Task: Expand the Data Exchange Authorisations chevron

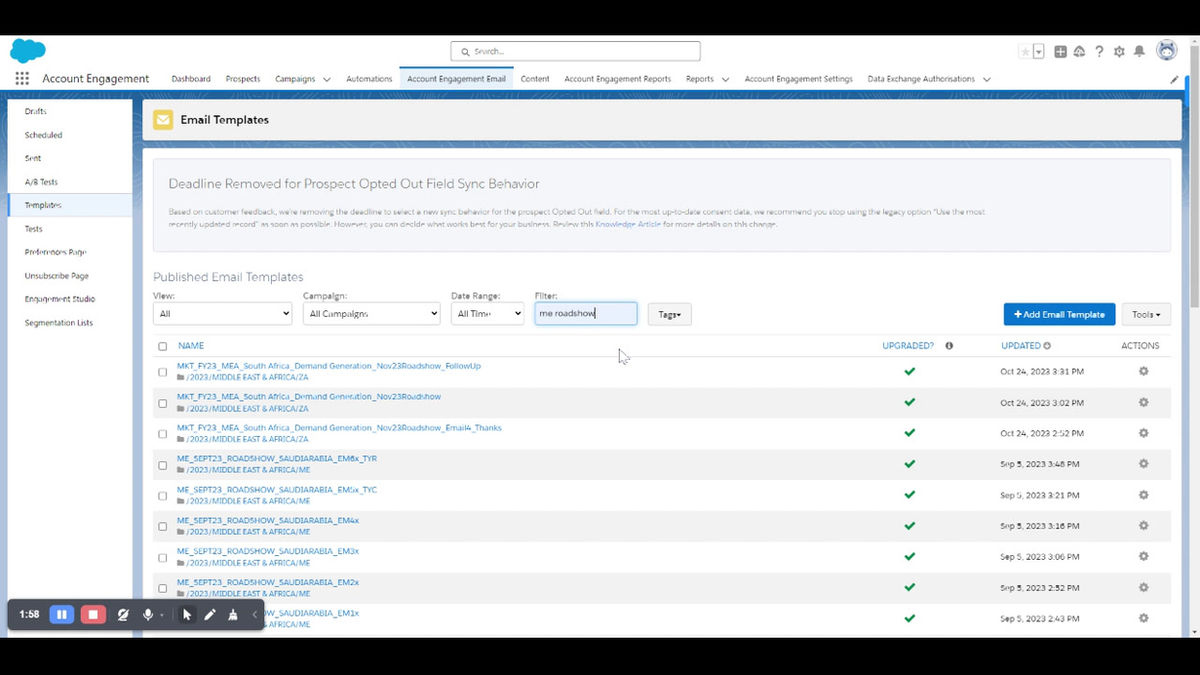Action: click(x=986, y=79)
